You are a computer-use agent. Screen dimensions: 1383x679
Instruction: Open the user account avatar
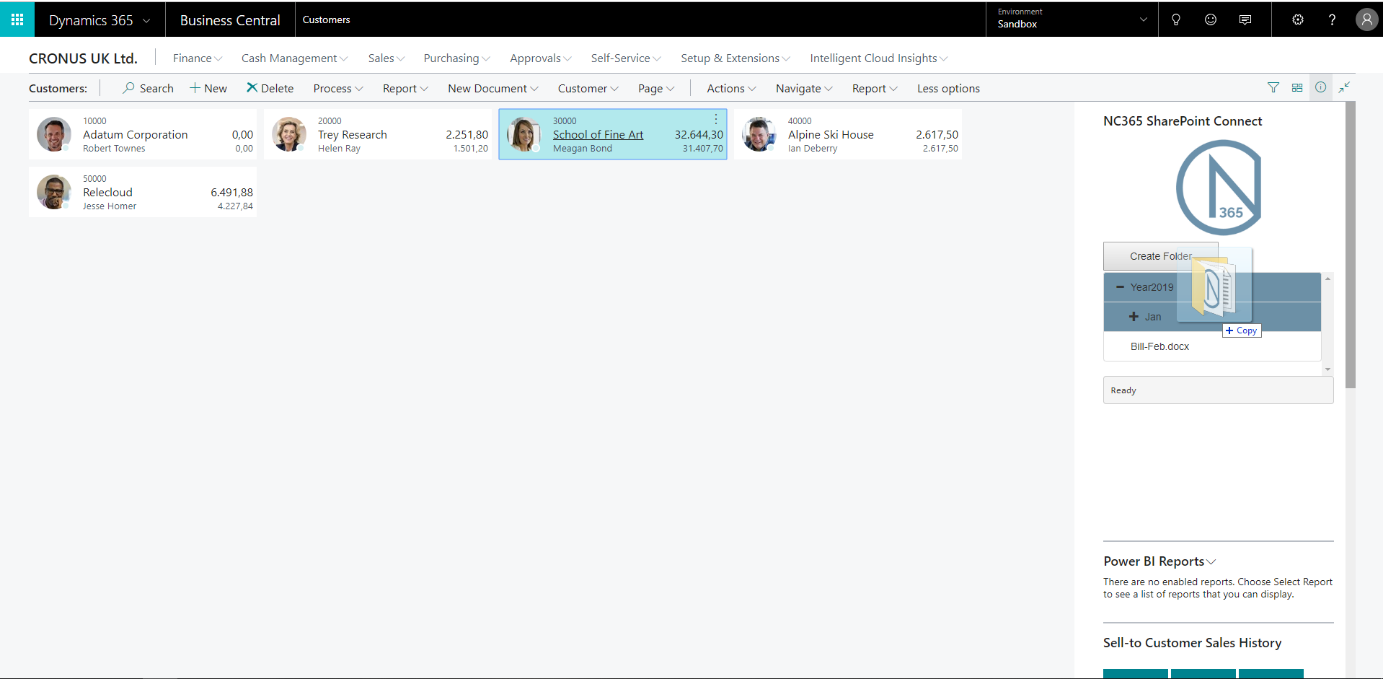pyautogui.click(x=1366, y=19)
